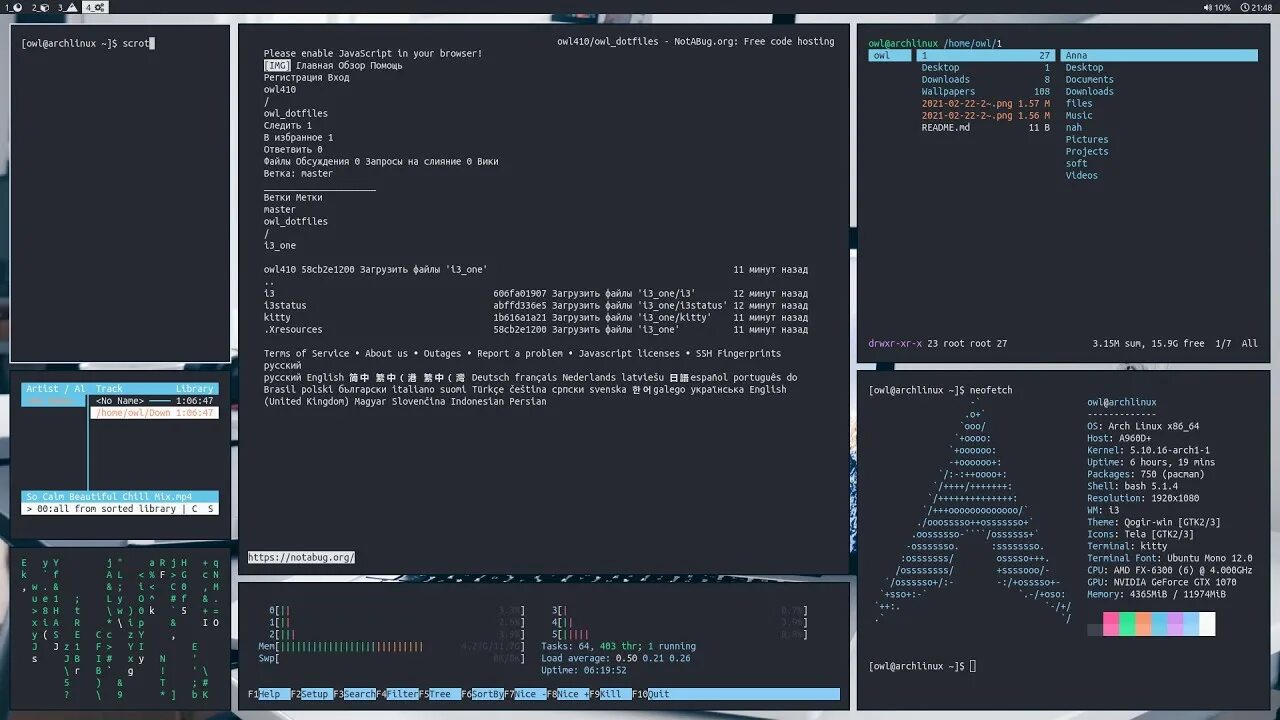This screenshot has height=720, width=1280.
Task: Click the Swp meter in htop
Action: [391, 658]
